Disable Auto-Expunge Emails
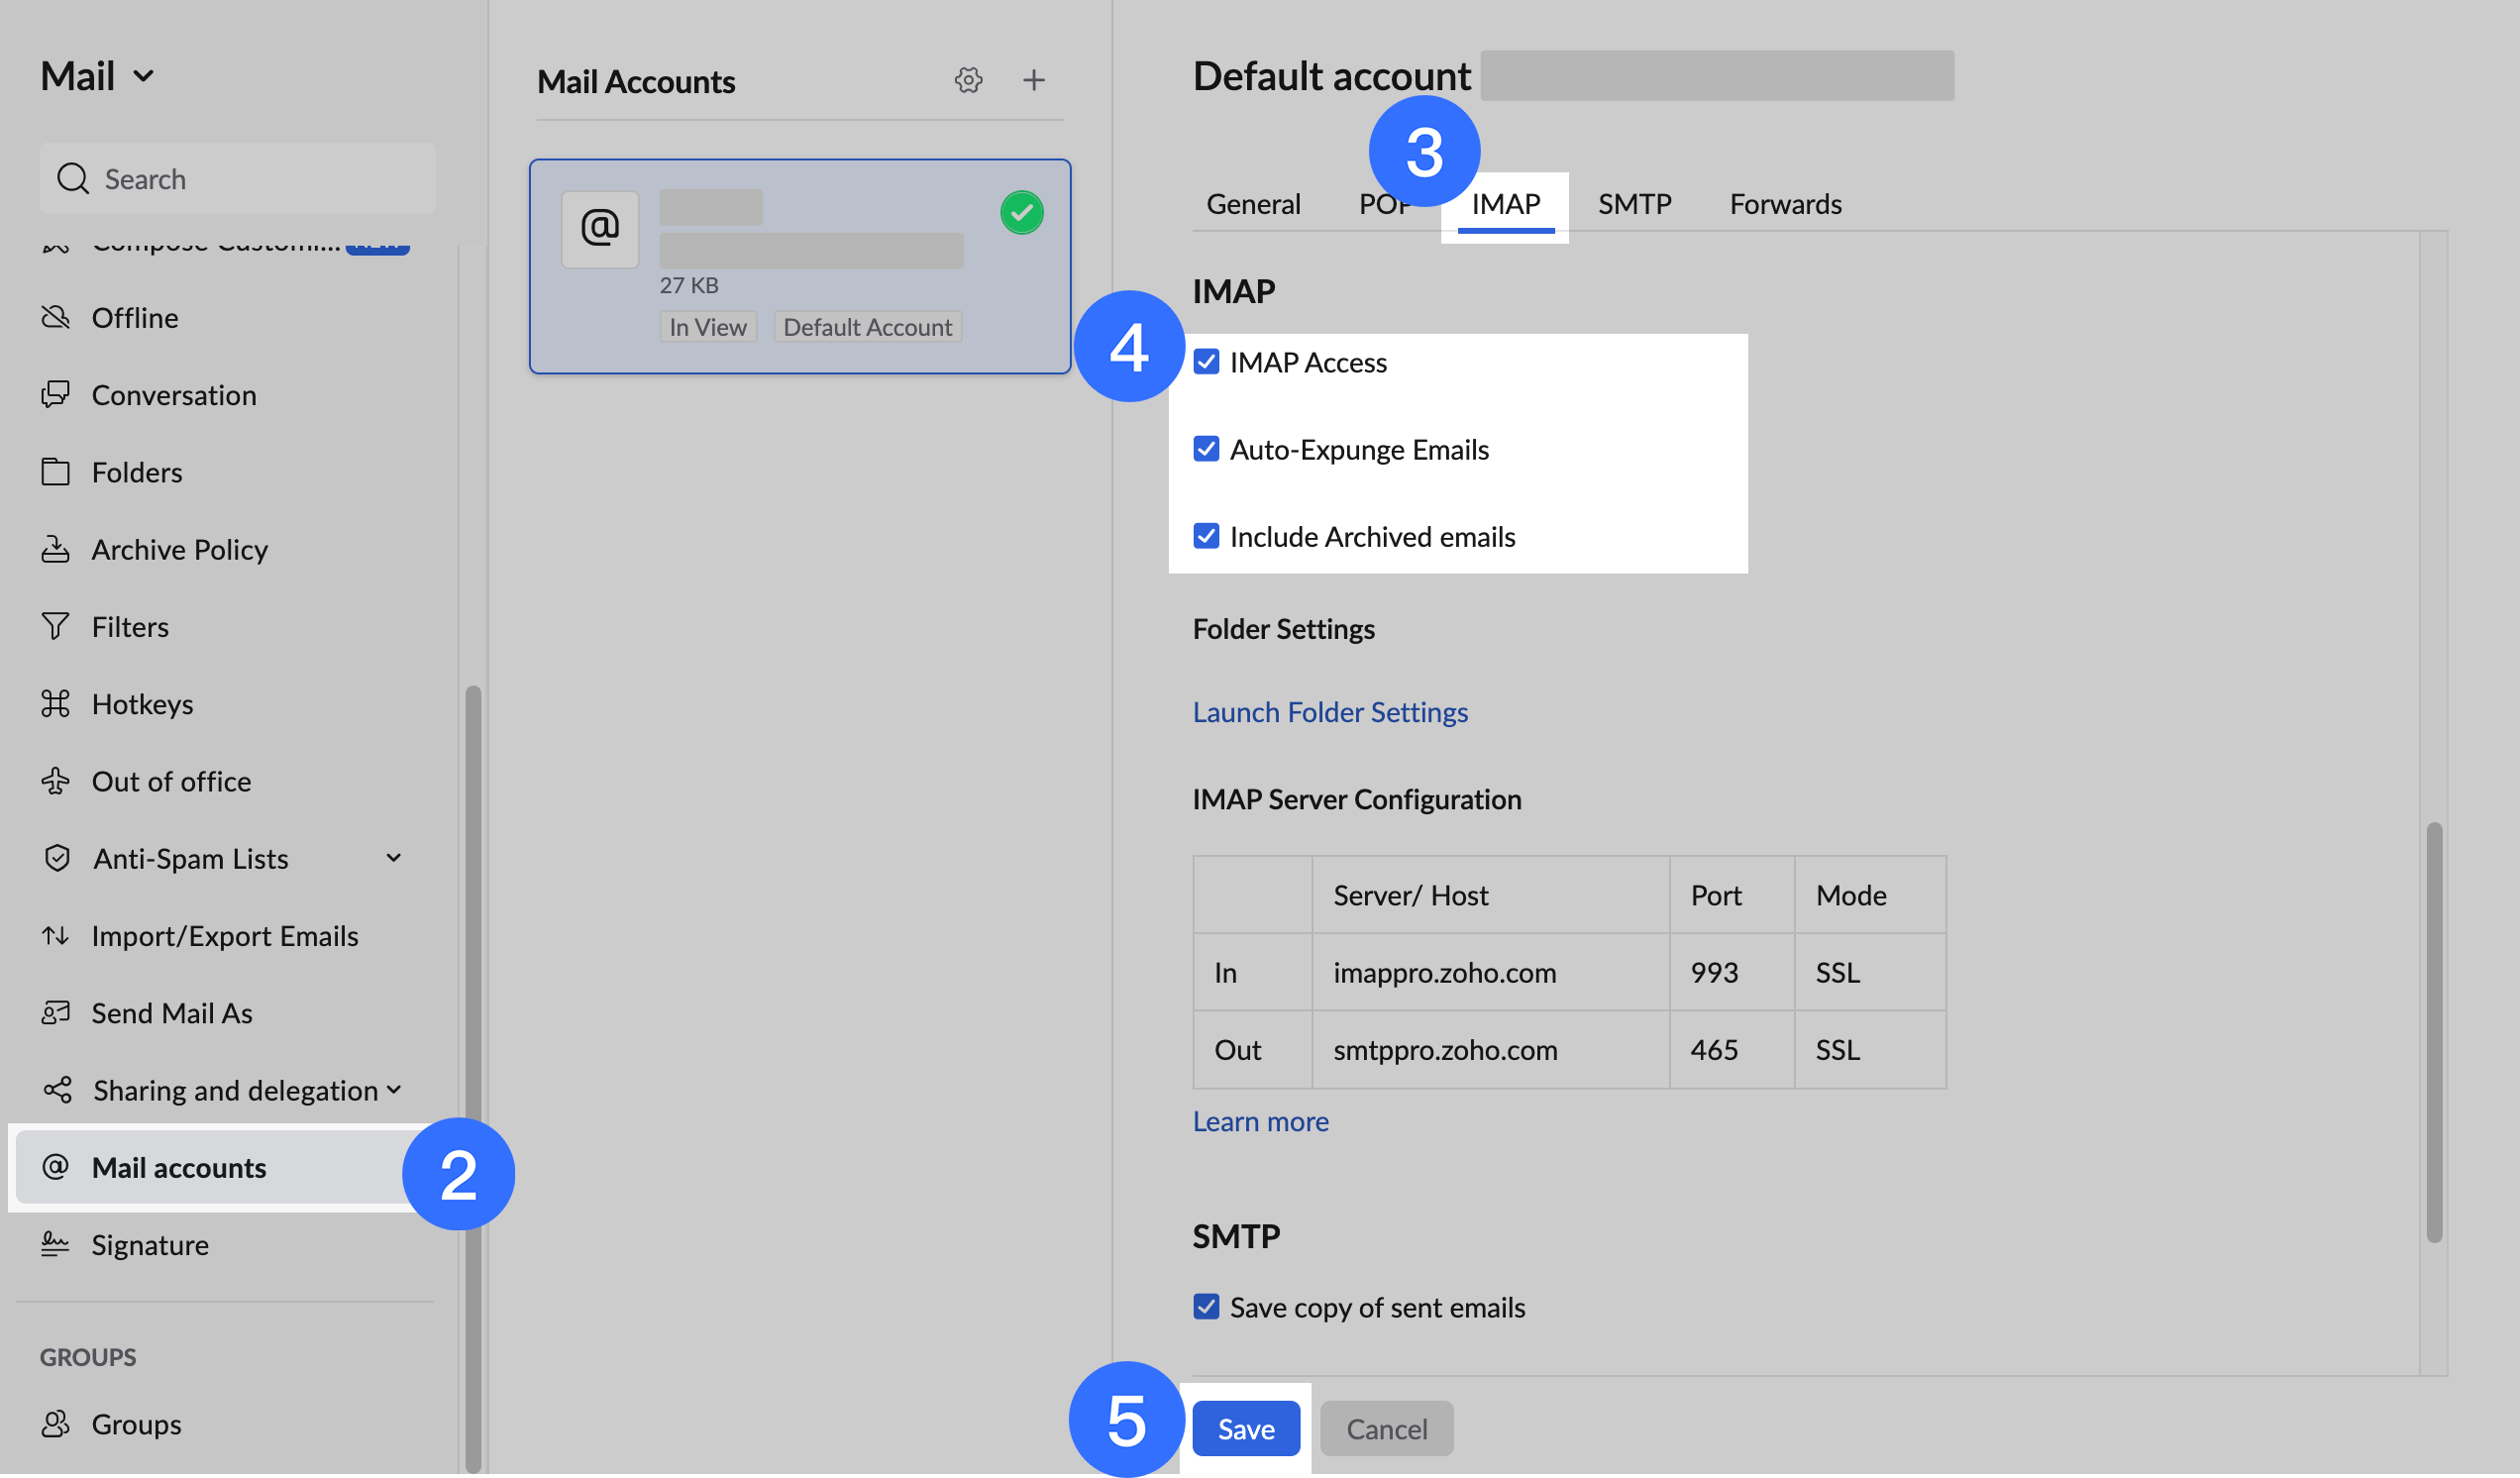This screenshot has width=2520, height=1478. pyautogui.click(x=1207, y=449)
